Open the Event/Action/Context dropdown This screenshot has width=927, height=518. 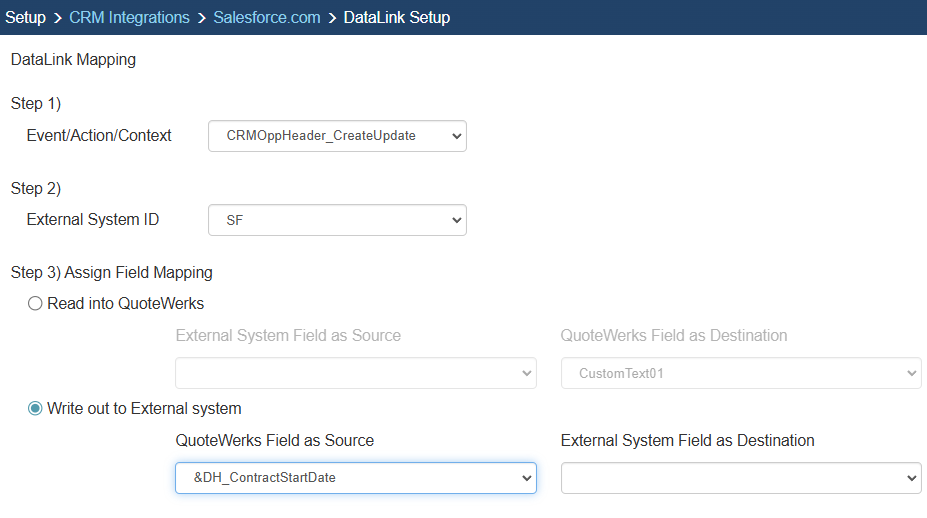click(x=336, y=136)
